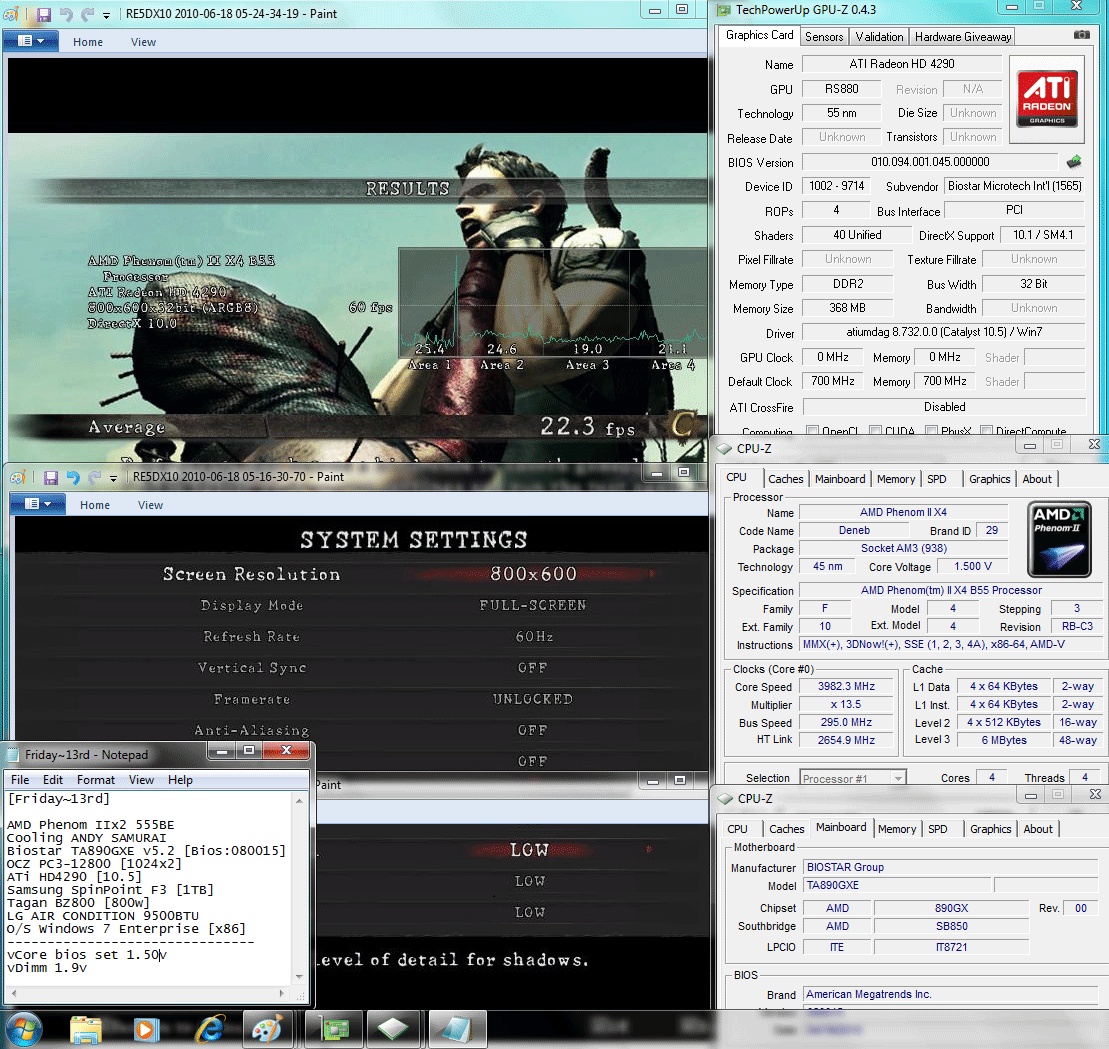
Task: Open SPD tab in CPU-Z Motherboard window
Action: [x=938, y=829]
